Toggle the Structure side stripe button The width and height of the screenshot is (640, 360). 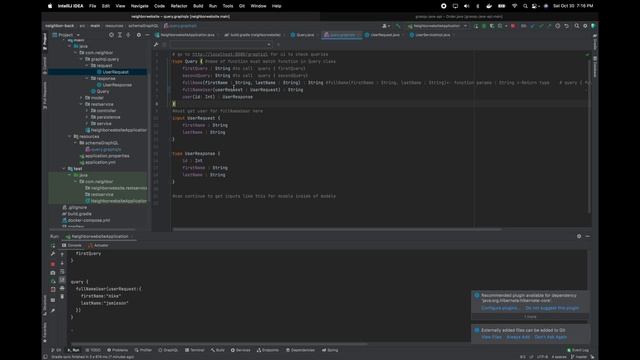click(x=44, y=305)
